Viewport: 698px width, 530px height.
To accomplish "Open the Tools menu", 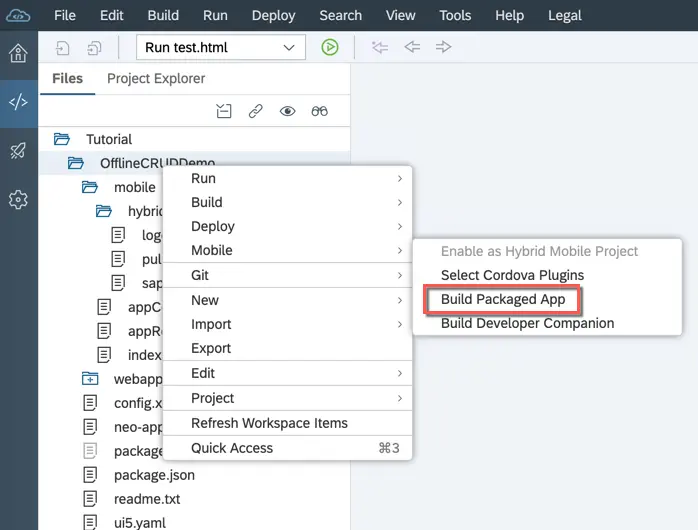I will tap(455, 16).
